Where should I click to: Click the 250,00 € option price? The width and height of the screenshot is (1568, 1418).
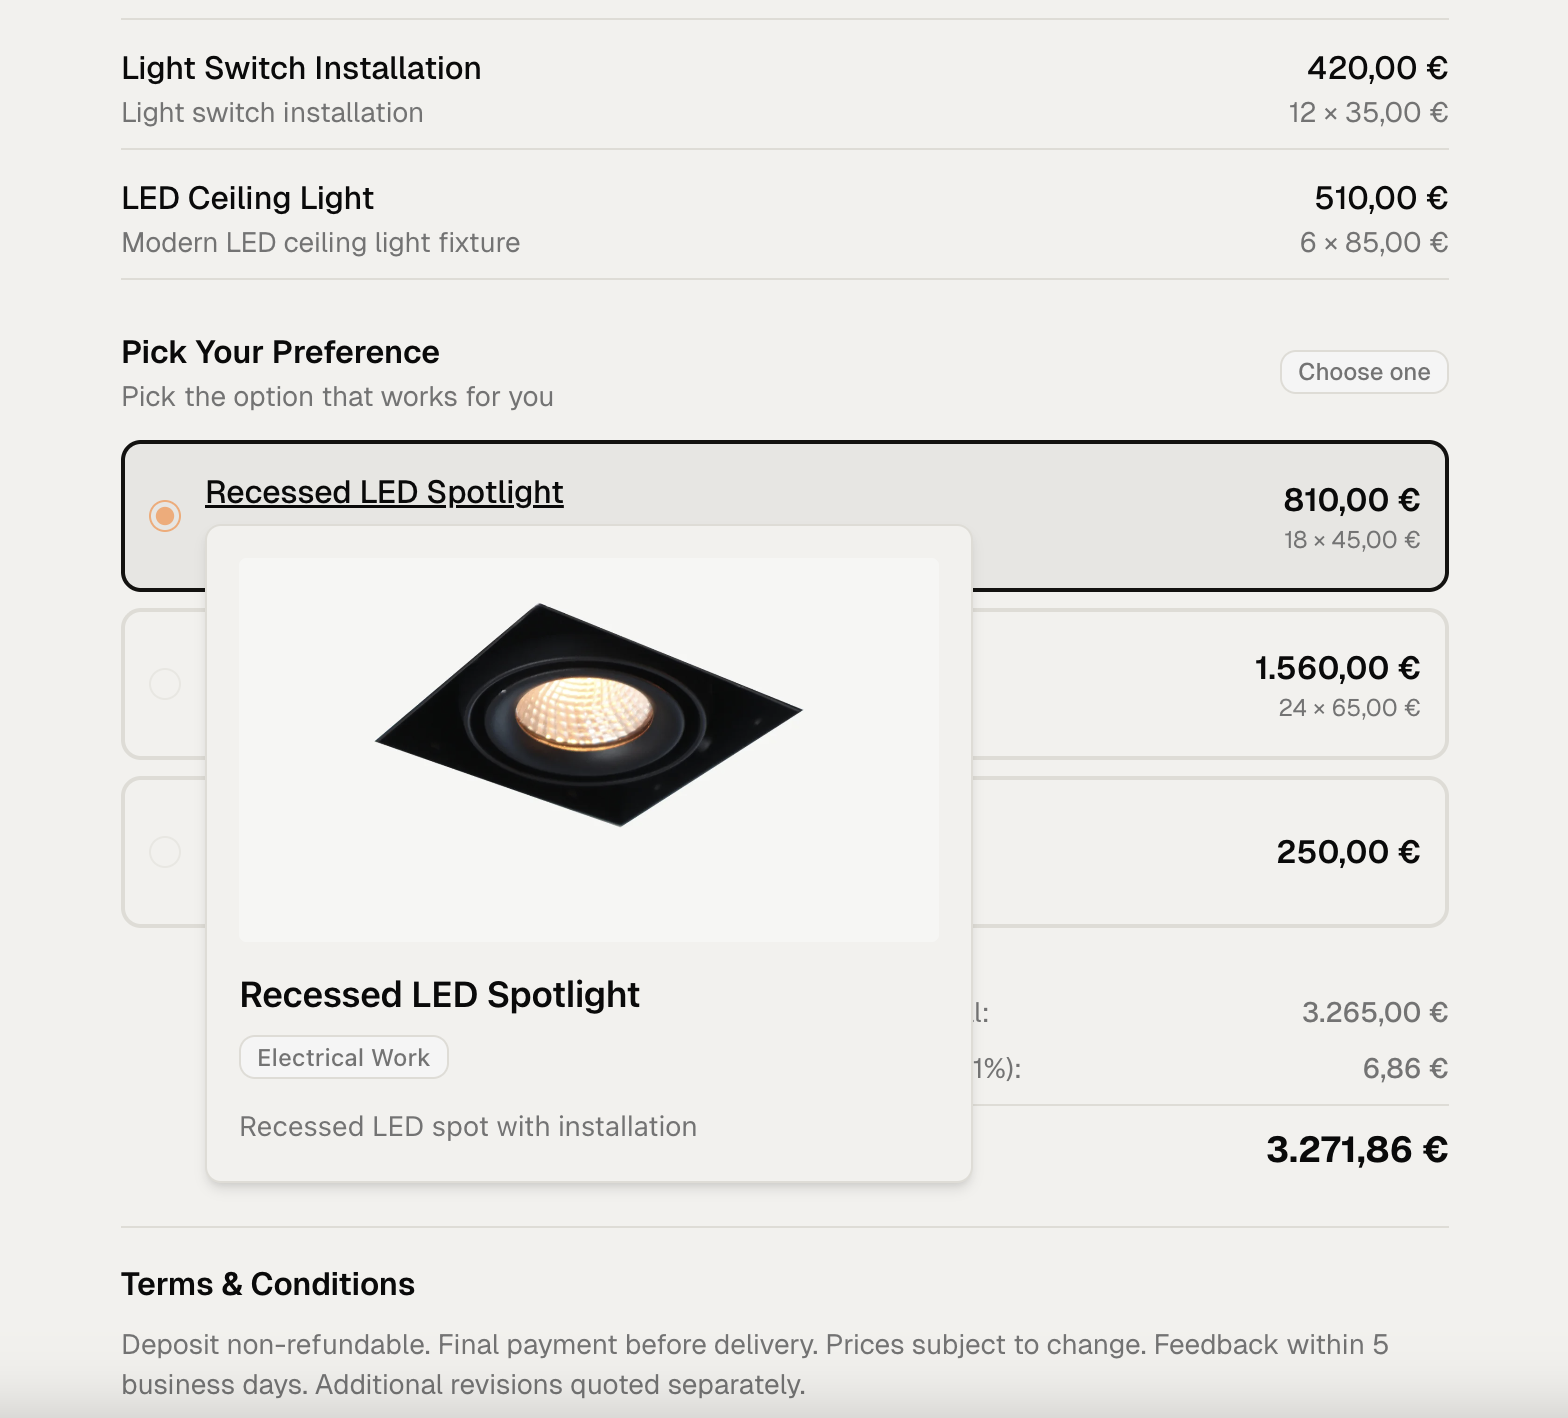pyautogui.click(x=1348, y=852)
